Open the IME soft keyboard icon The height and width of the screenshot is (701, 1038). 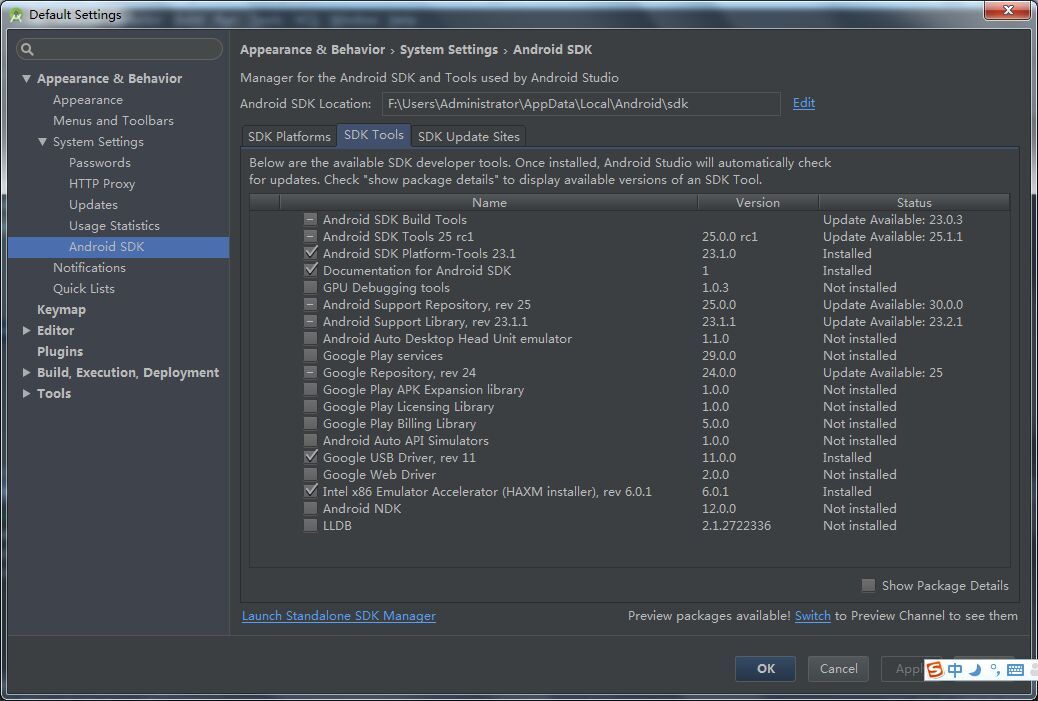[x=1015, y=670]
